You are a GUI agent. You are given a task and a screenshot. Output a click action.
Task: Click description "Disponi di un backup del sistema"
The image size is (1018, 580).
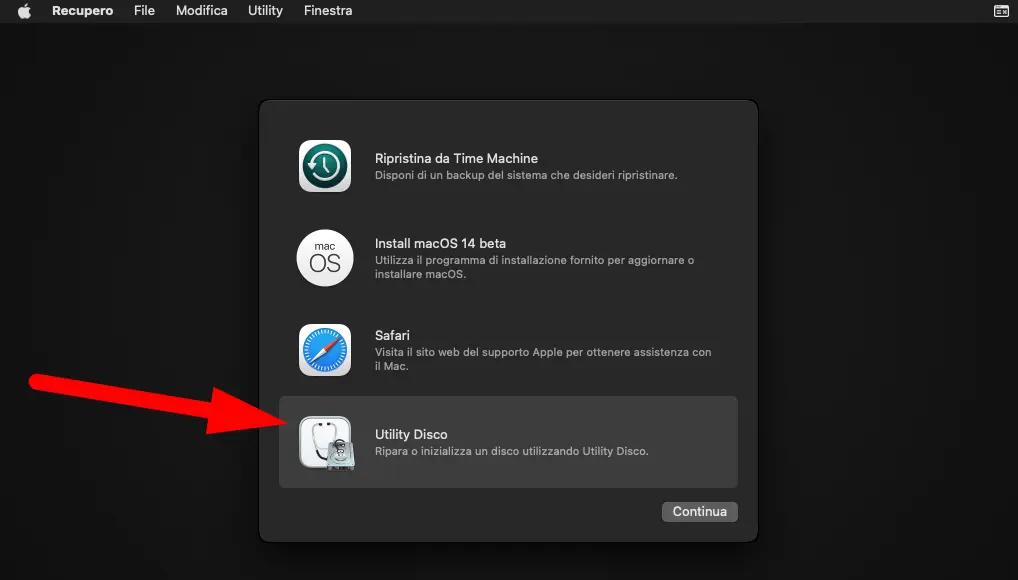click(x=526, y=175)
